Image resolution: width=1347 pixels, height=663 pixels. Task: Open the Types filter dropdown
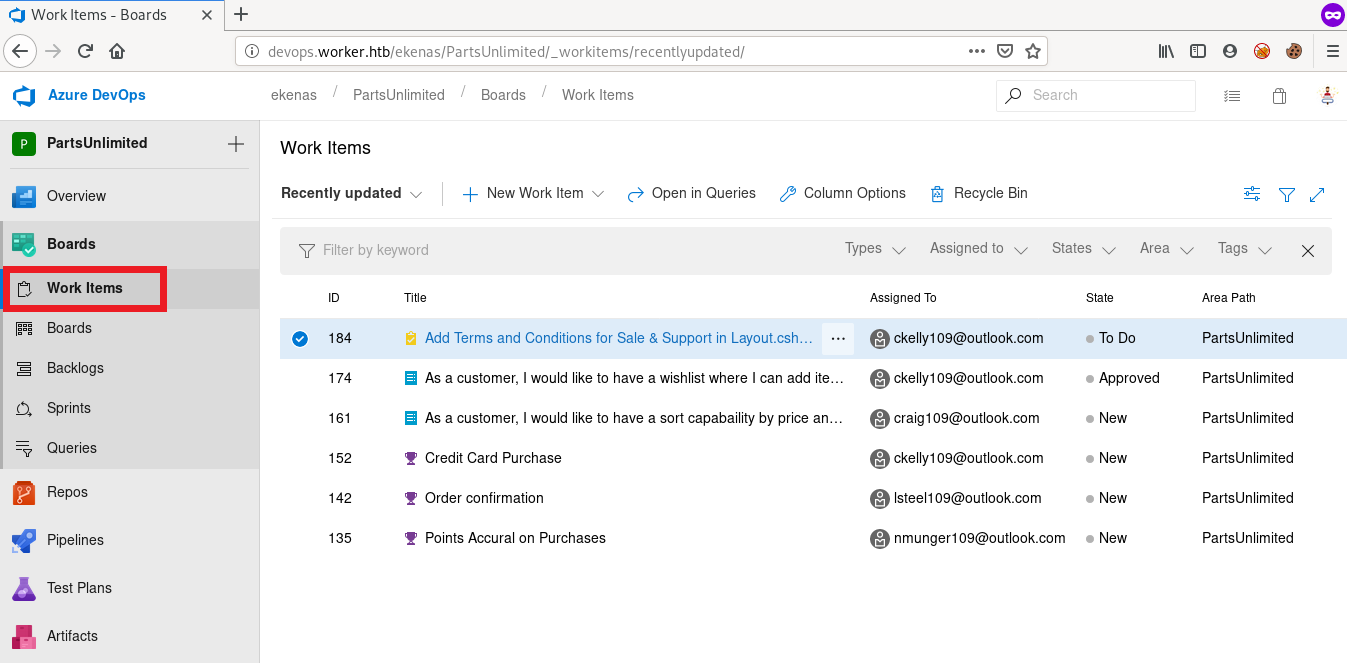875,249
